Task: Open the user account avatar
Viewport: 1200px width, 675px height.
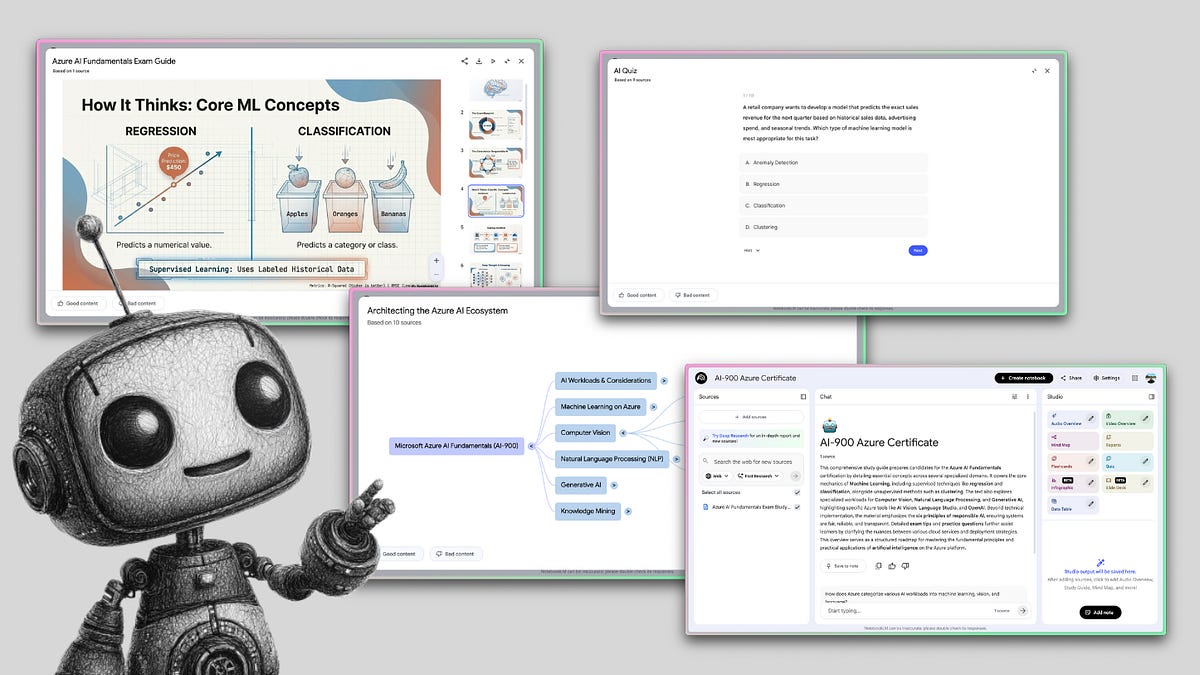Action: (x=1151, y=378)
